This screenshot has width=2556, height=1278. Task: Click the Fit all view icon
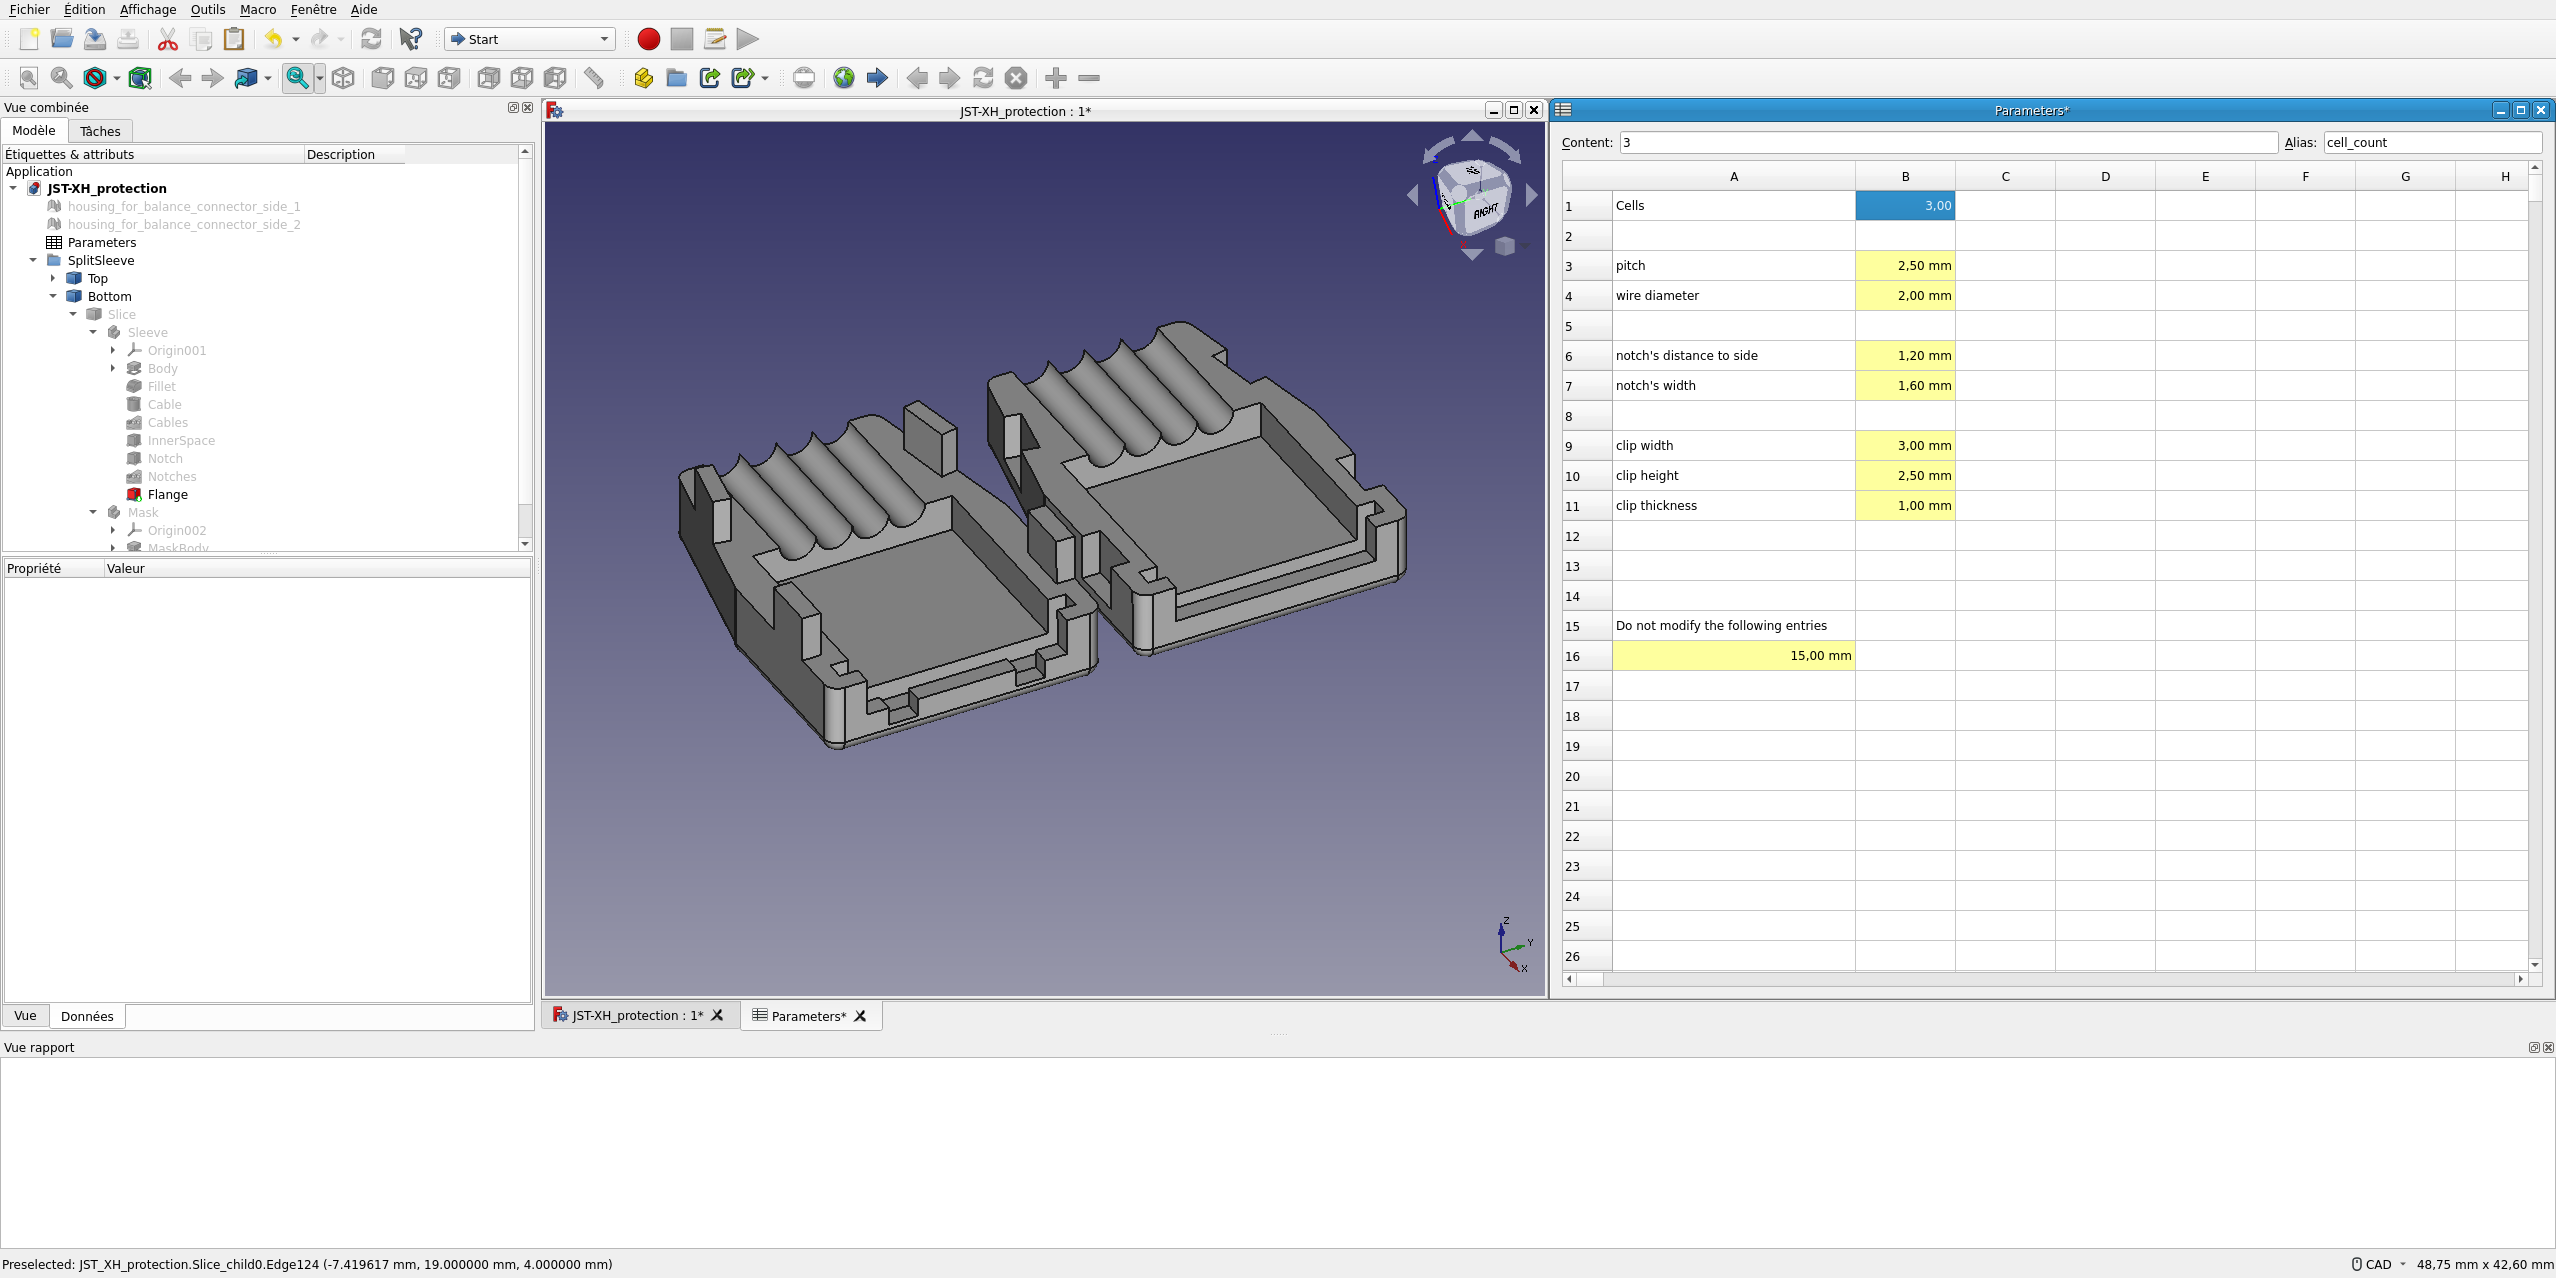pos(29,78)
